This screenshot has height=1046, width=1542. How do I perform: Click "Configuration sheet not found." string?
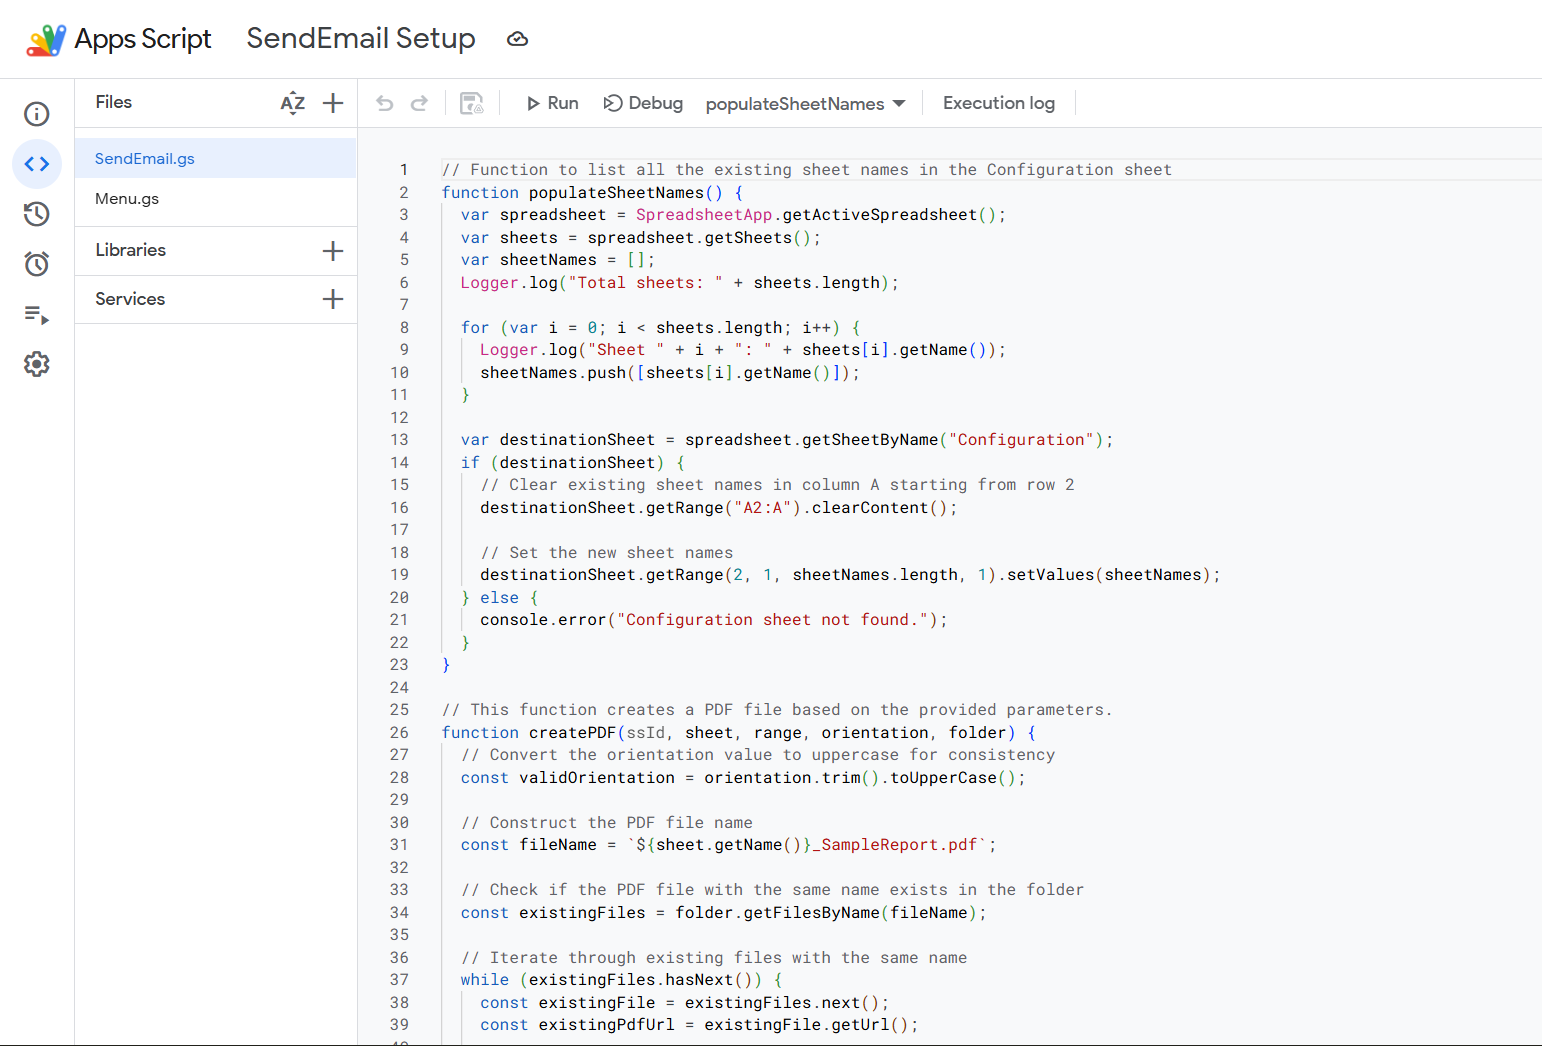[772, 620]
